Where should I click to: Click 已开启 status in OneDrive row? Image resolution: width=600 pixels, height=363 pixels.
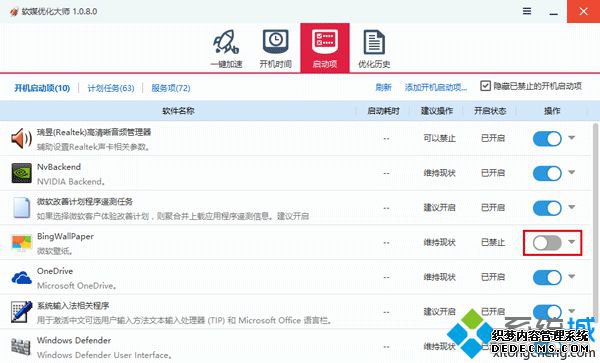pyautogui.click(x=493, y=277)
